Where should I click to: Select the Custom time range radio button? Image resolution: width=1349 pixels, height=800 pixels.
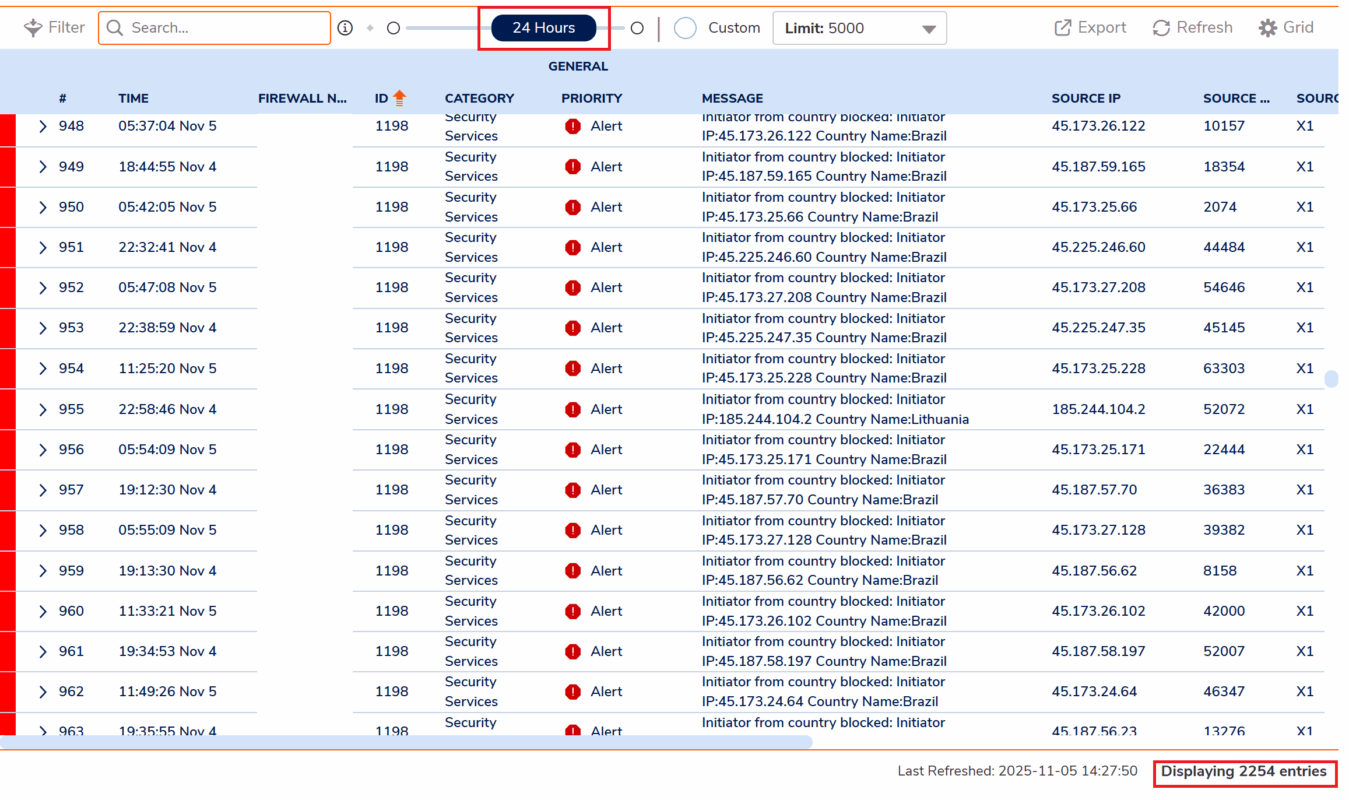coord(685,28)
